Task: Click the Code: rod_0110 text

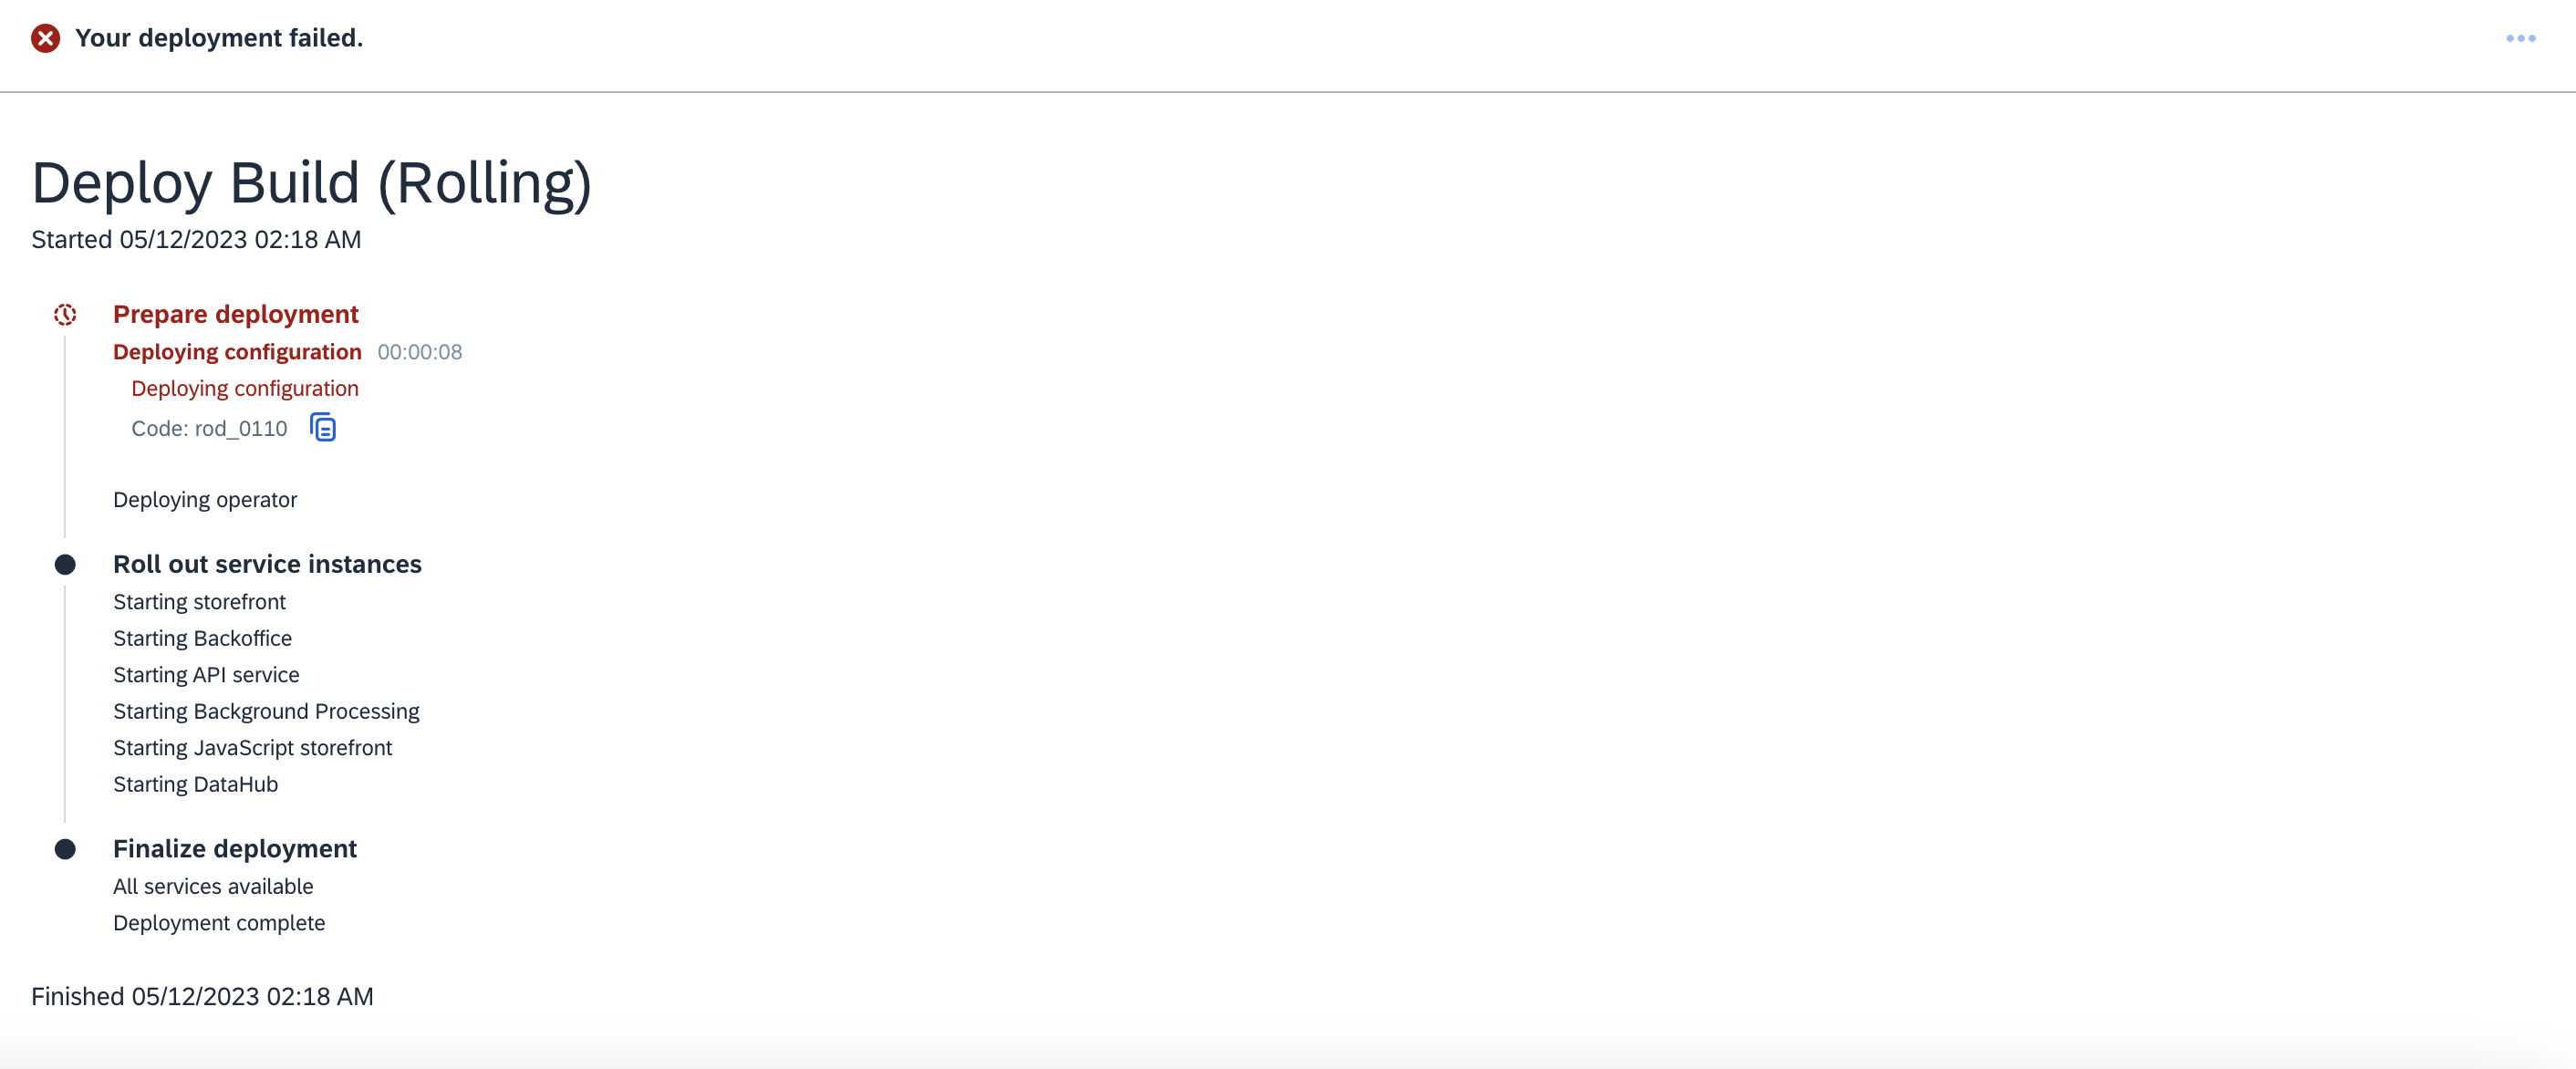Action: (x=209, y=429)
